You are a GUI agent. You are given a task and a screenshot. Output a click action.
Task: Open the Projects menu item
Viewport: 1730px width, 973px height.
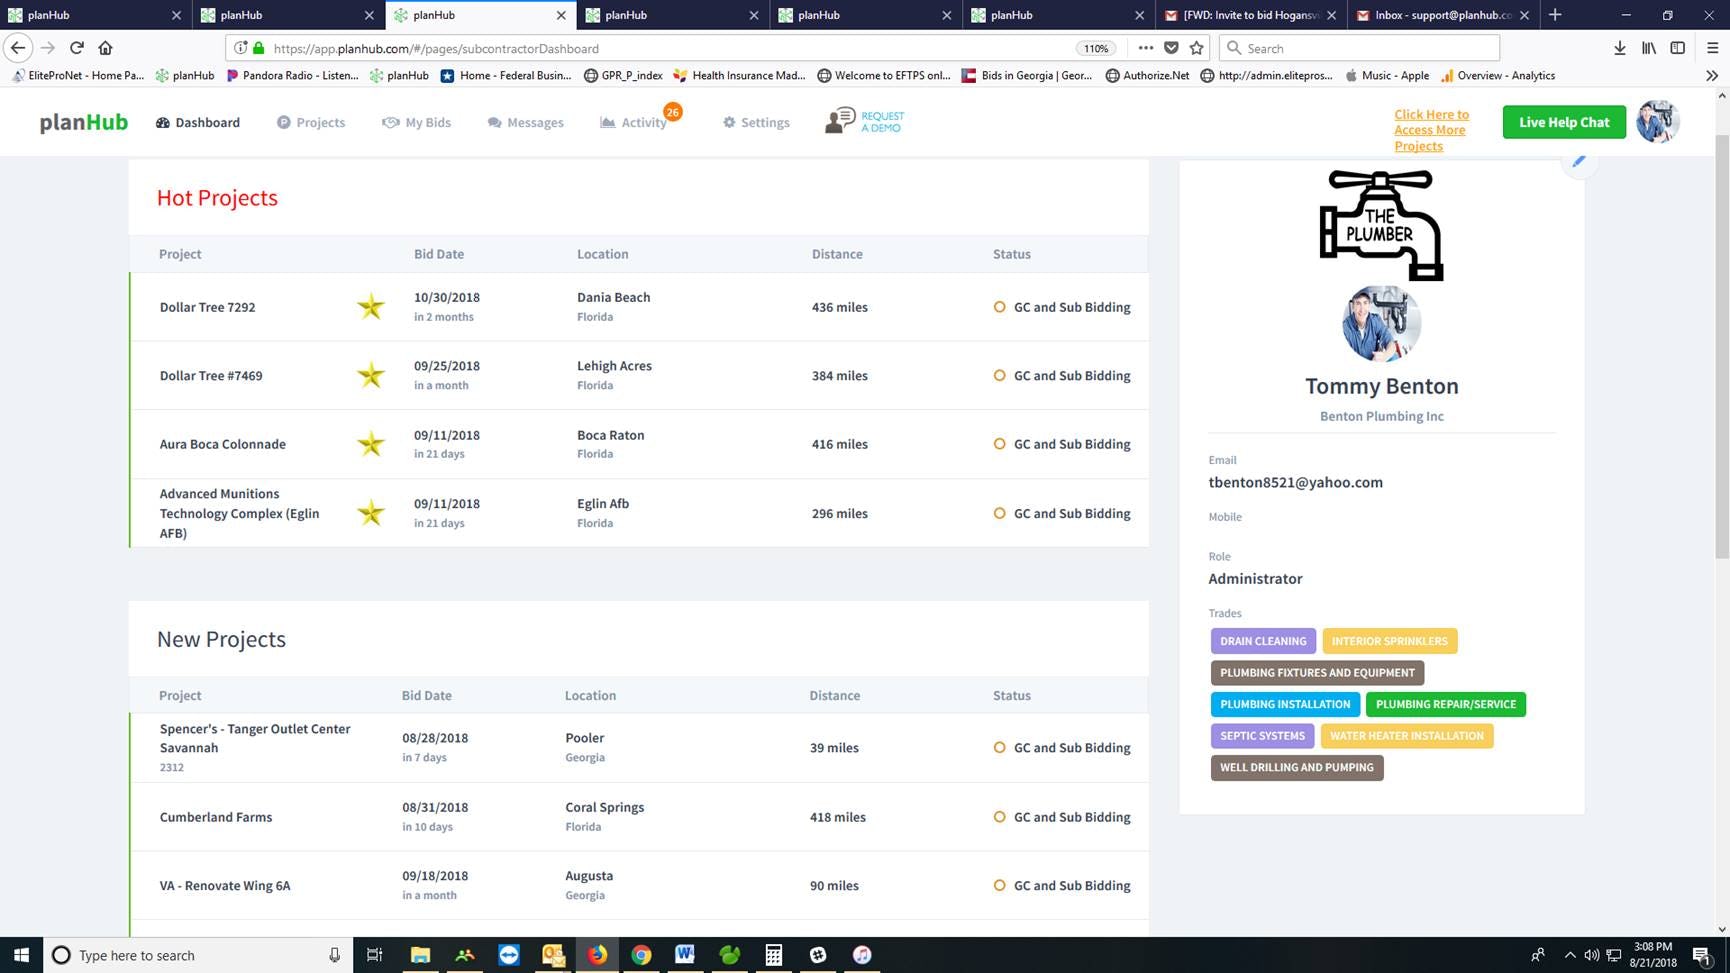pyautogui.click(x=311, y=122)
